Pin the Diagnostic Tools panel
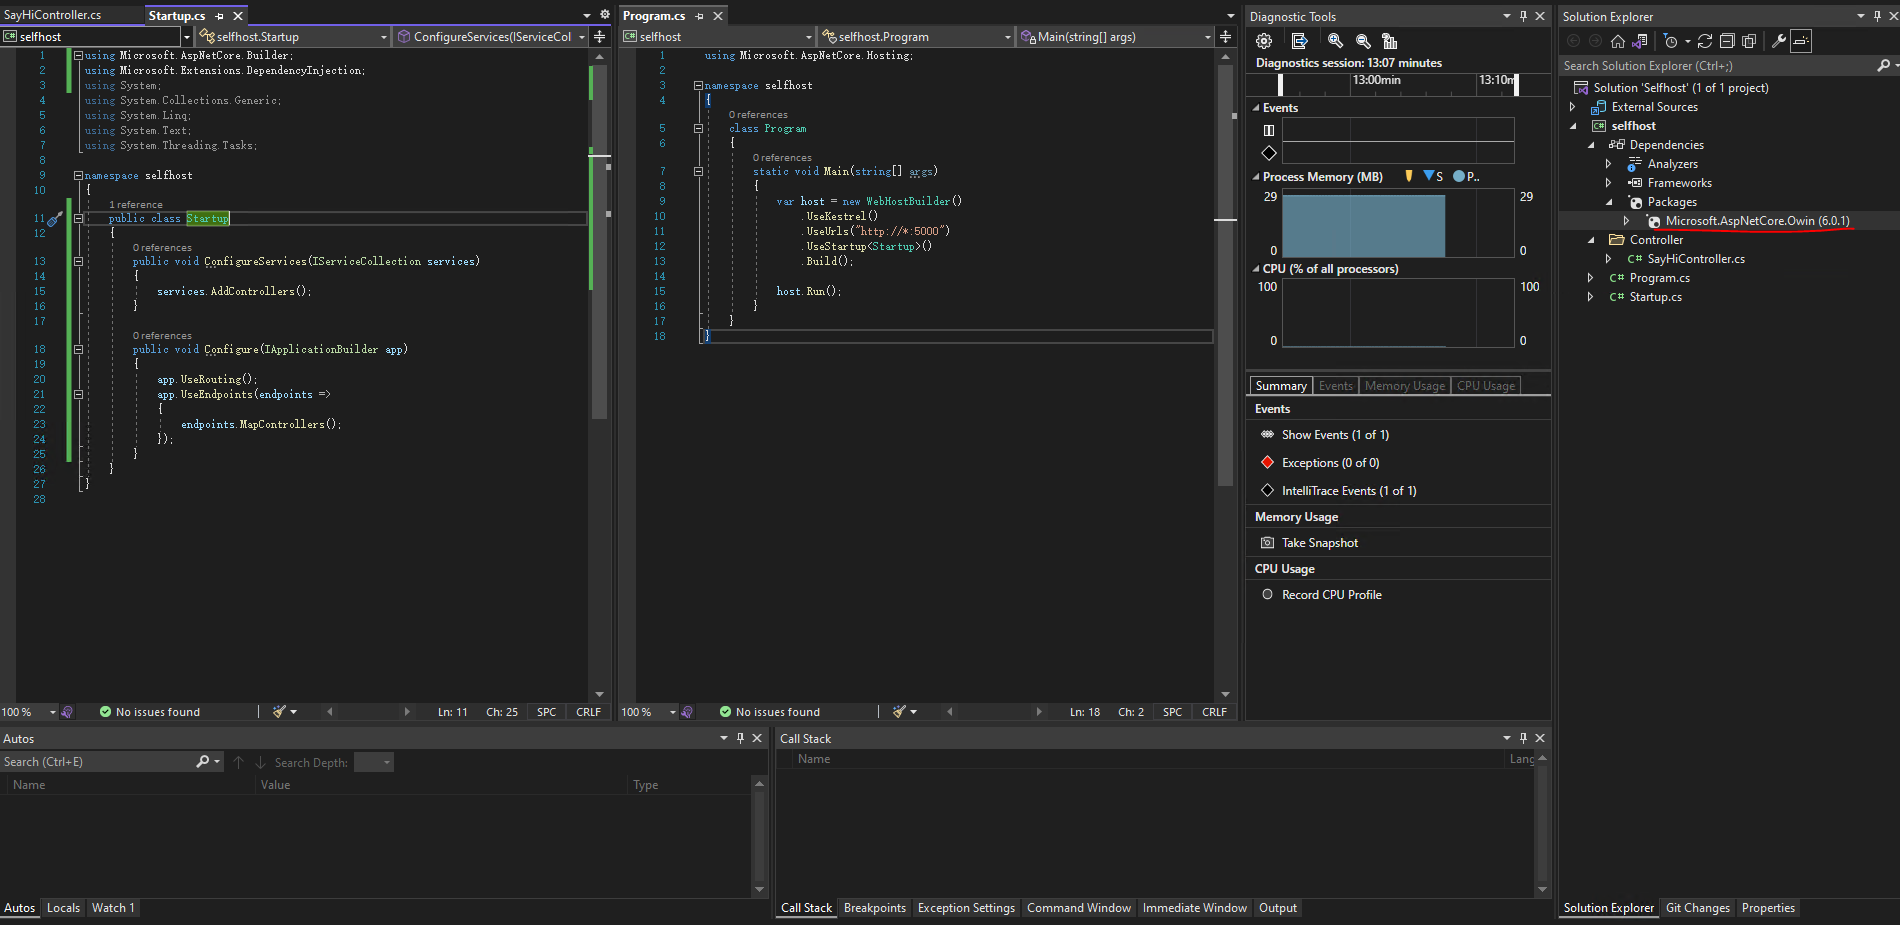The width and height of the screenshot is (1900, 925). 1523,16
